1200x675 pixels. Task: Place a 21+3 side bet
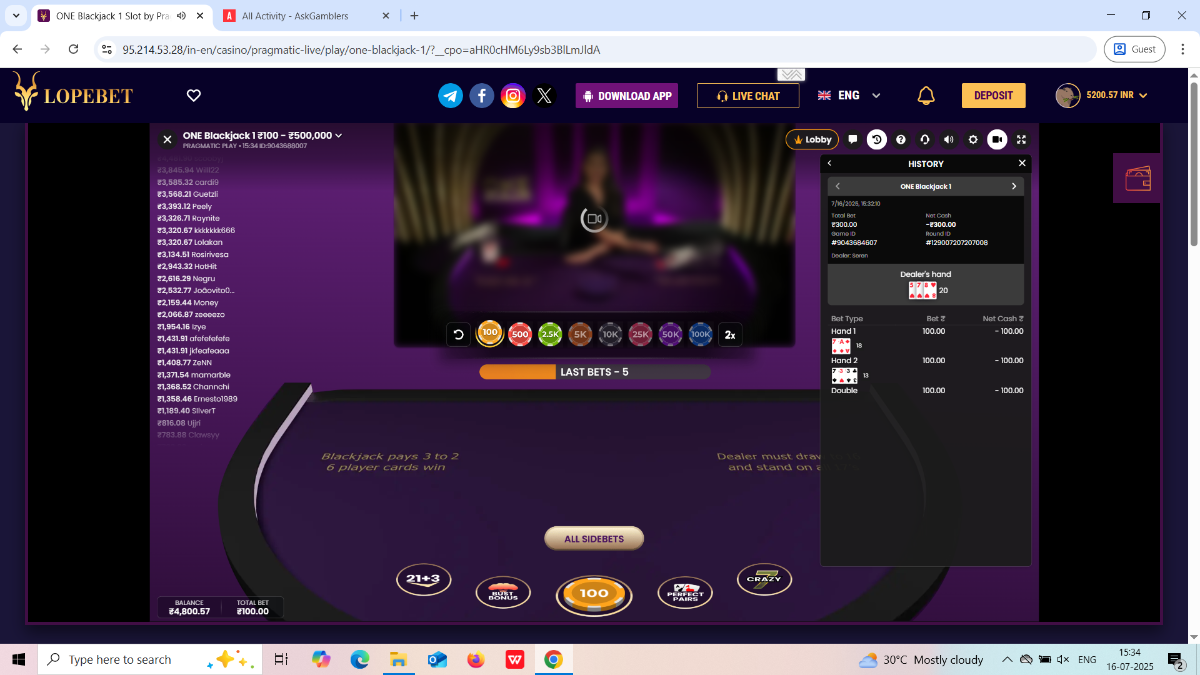(x=424, y=579)
